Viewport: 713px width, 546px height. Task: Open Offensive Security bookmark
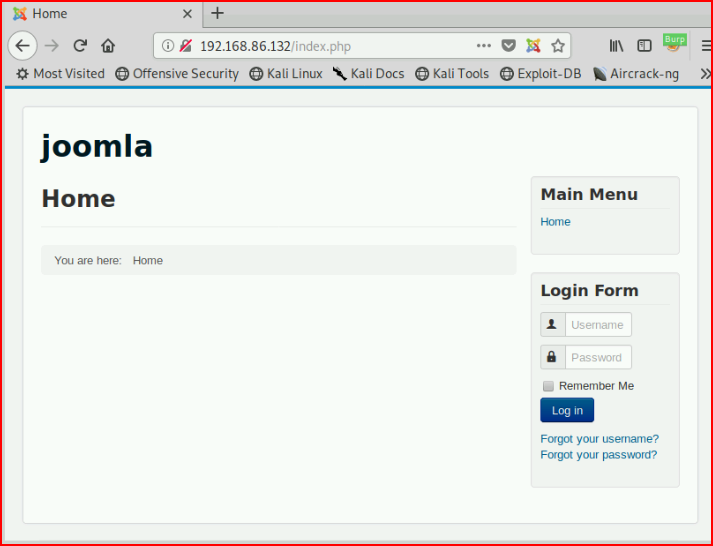pos(177,74)
